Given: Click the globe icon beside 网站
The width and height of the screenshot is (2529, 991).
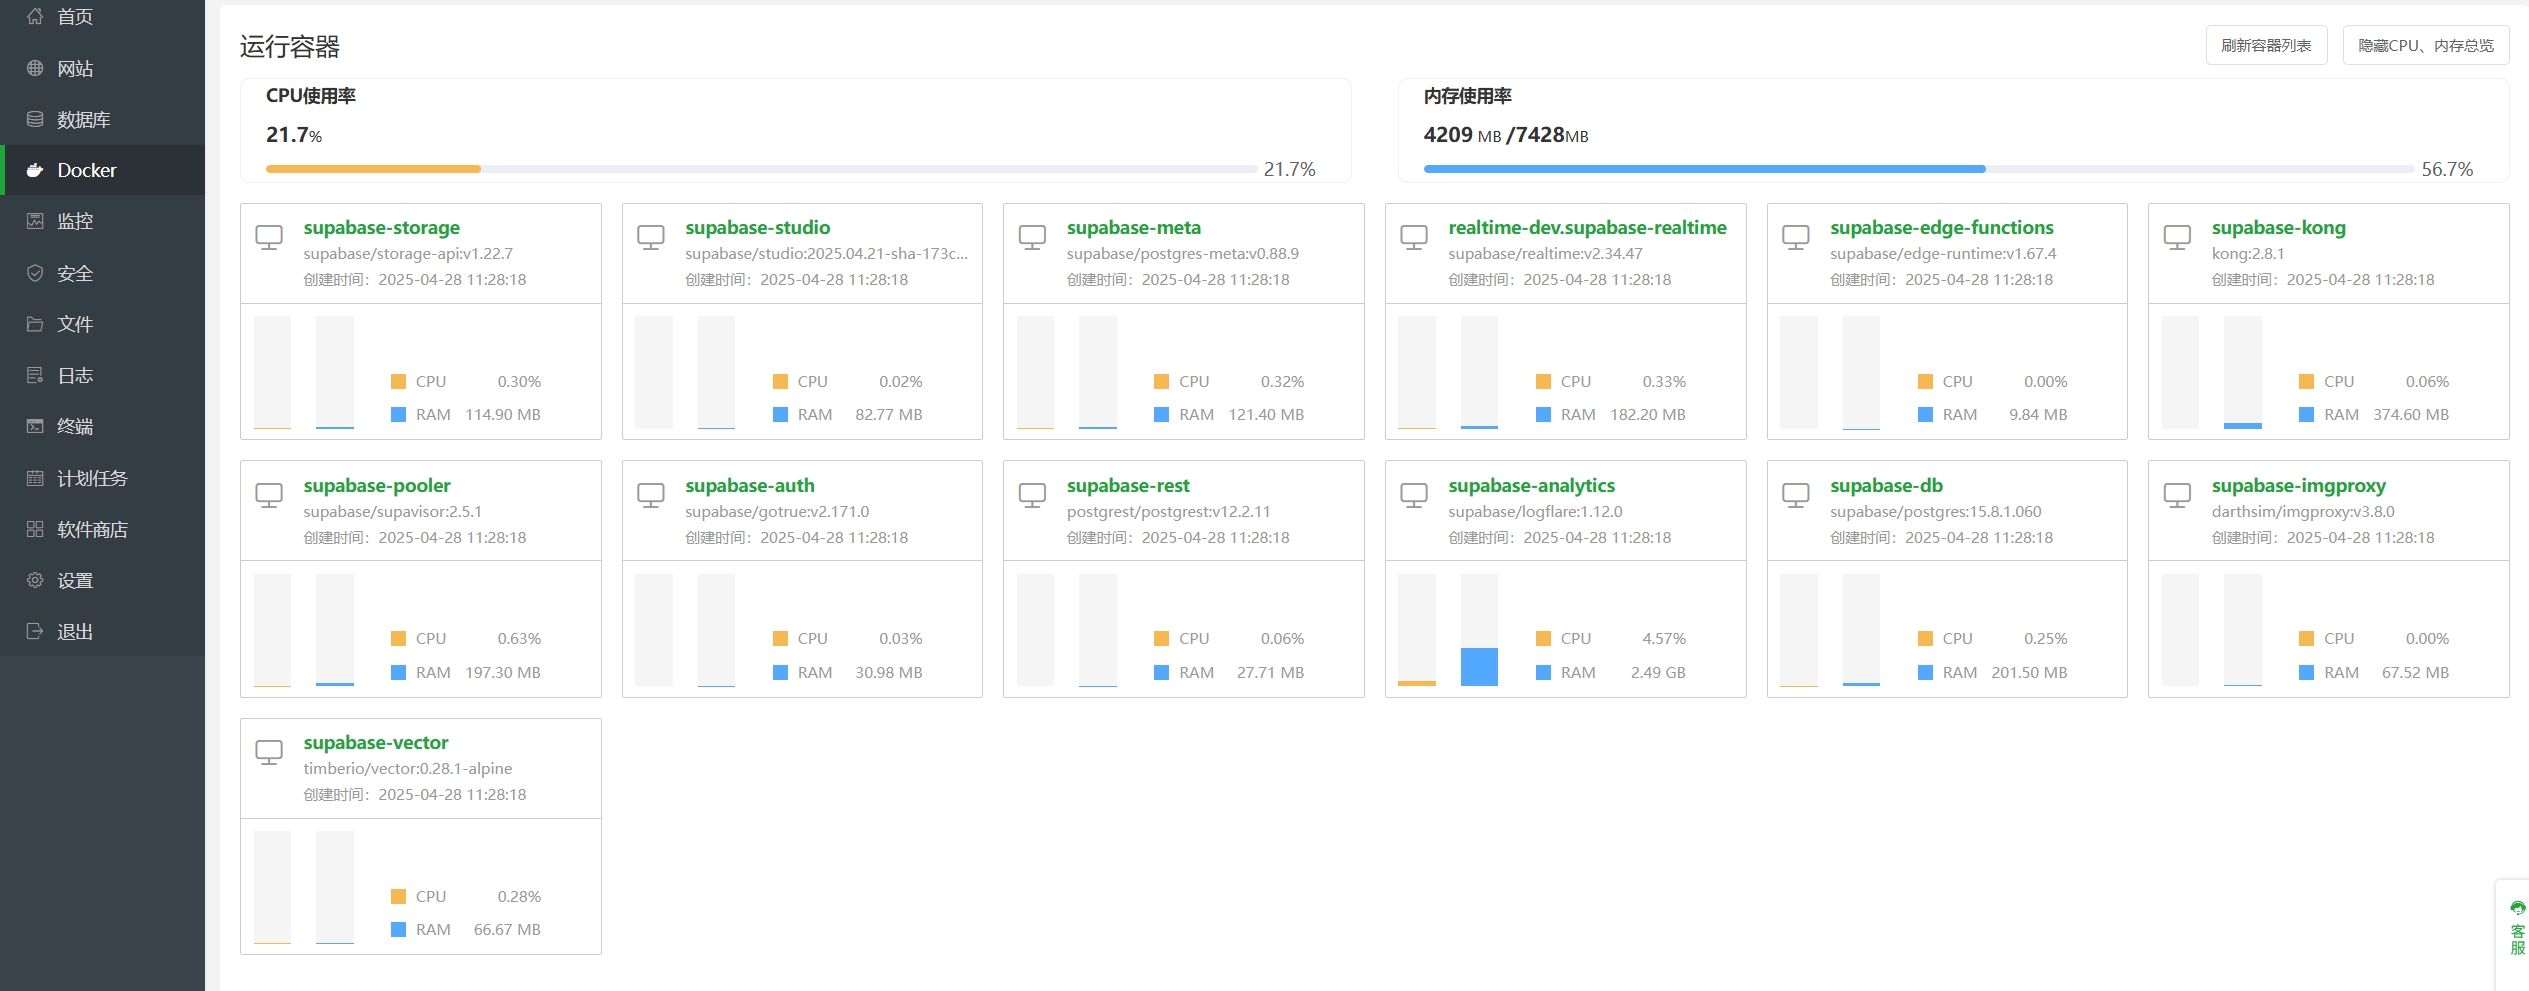Looking at the screenshot, I should click(35, 68).
